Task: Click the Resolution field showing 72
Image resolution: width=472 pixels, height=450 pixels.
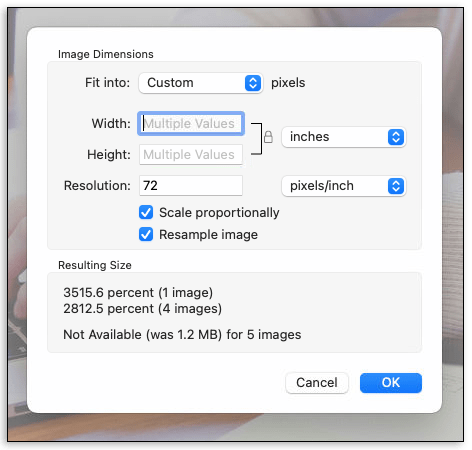Action: click(191, 186)
